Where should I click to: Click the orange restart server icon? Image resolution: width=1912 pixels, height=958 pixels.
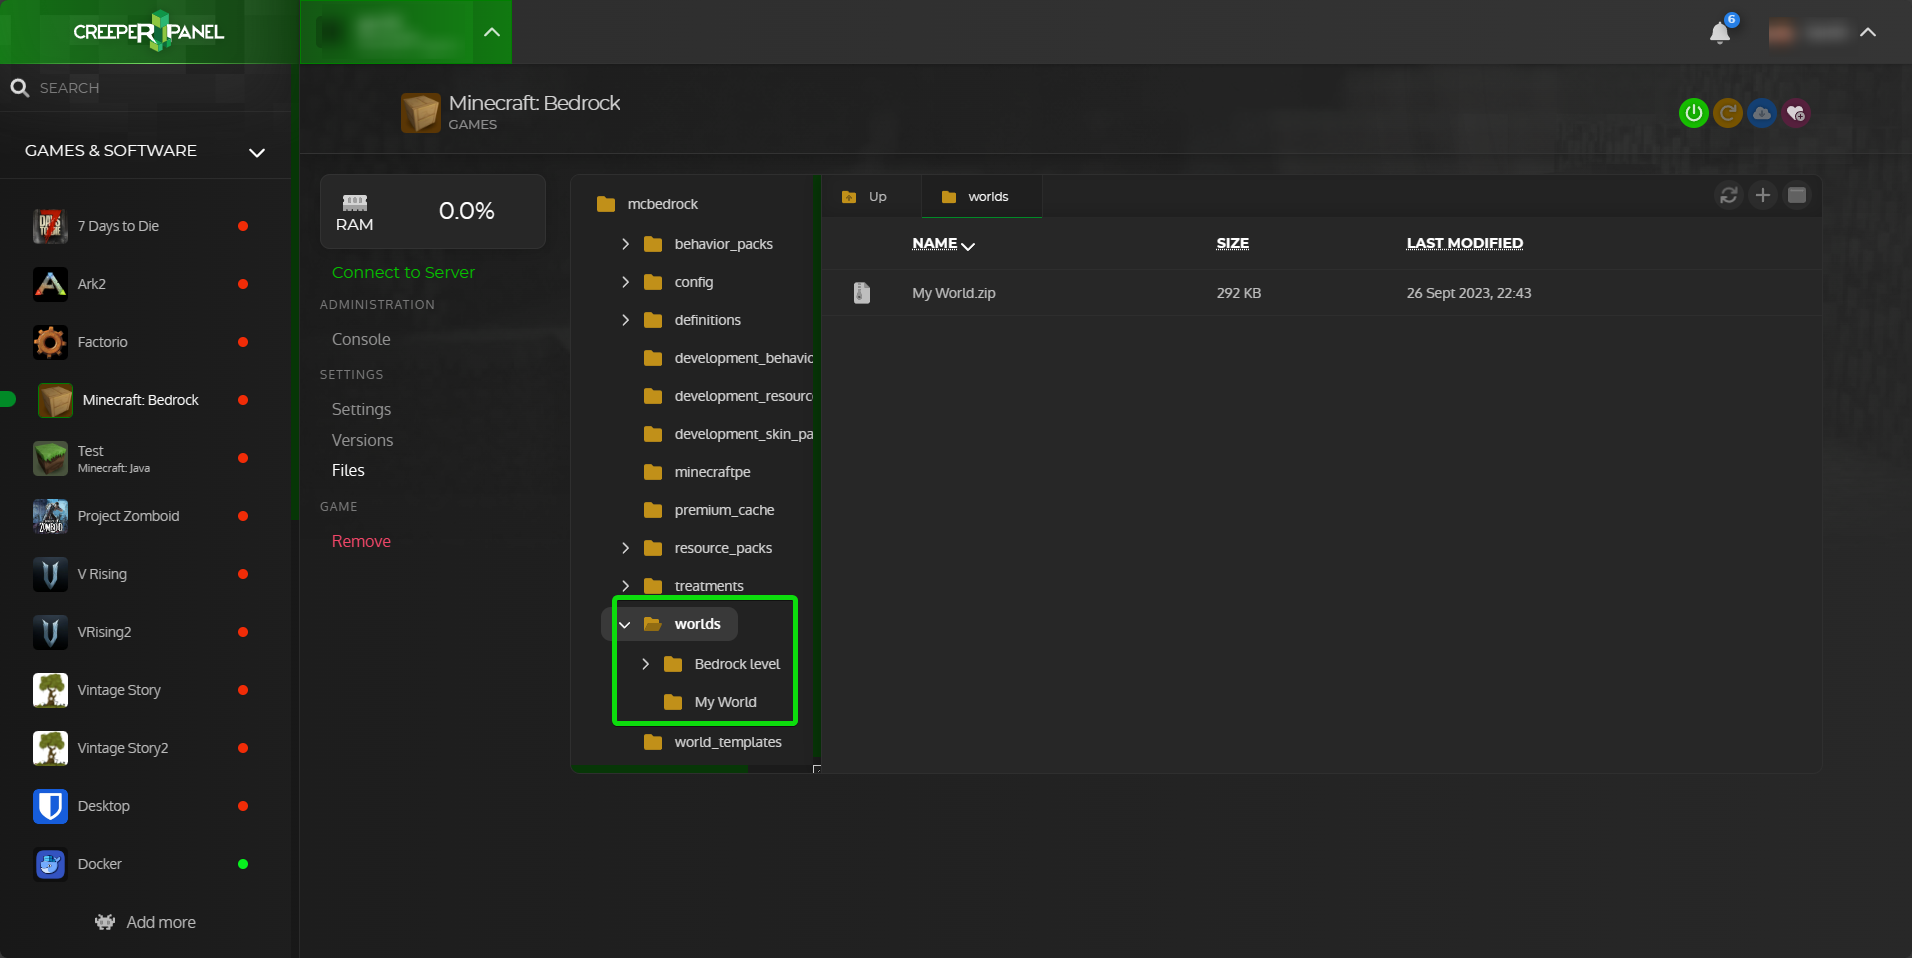point(1728,113)
